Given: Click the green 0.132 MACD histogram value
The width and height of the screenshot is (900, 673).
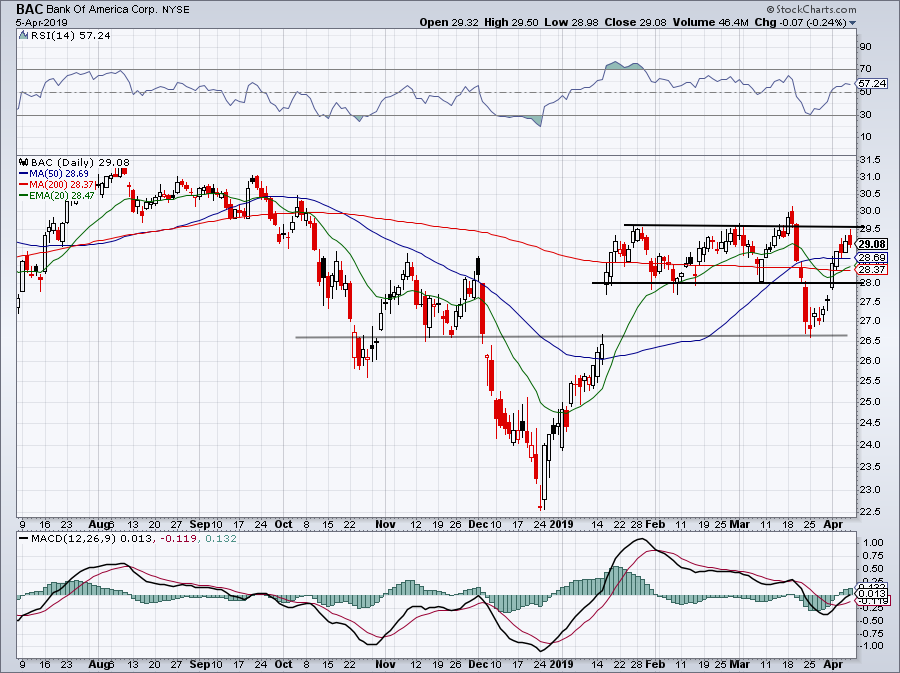Looking at the screenshot, I should pyautogui.click(x=220, y=539).
